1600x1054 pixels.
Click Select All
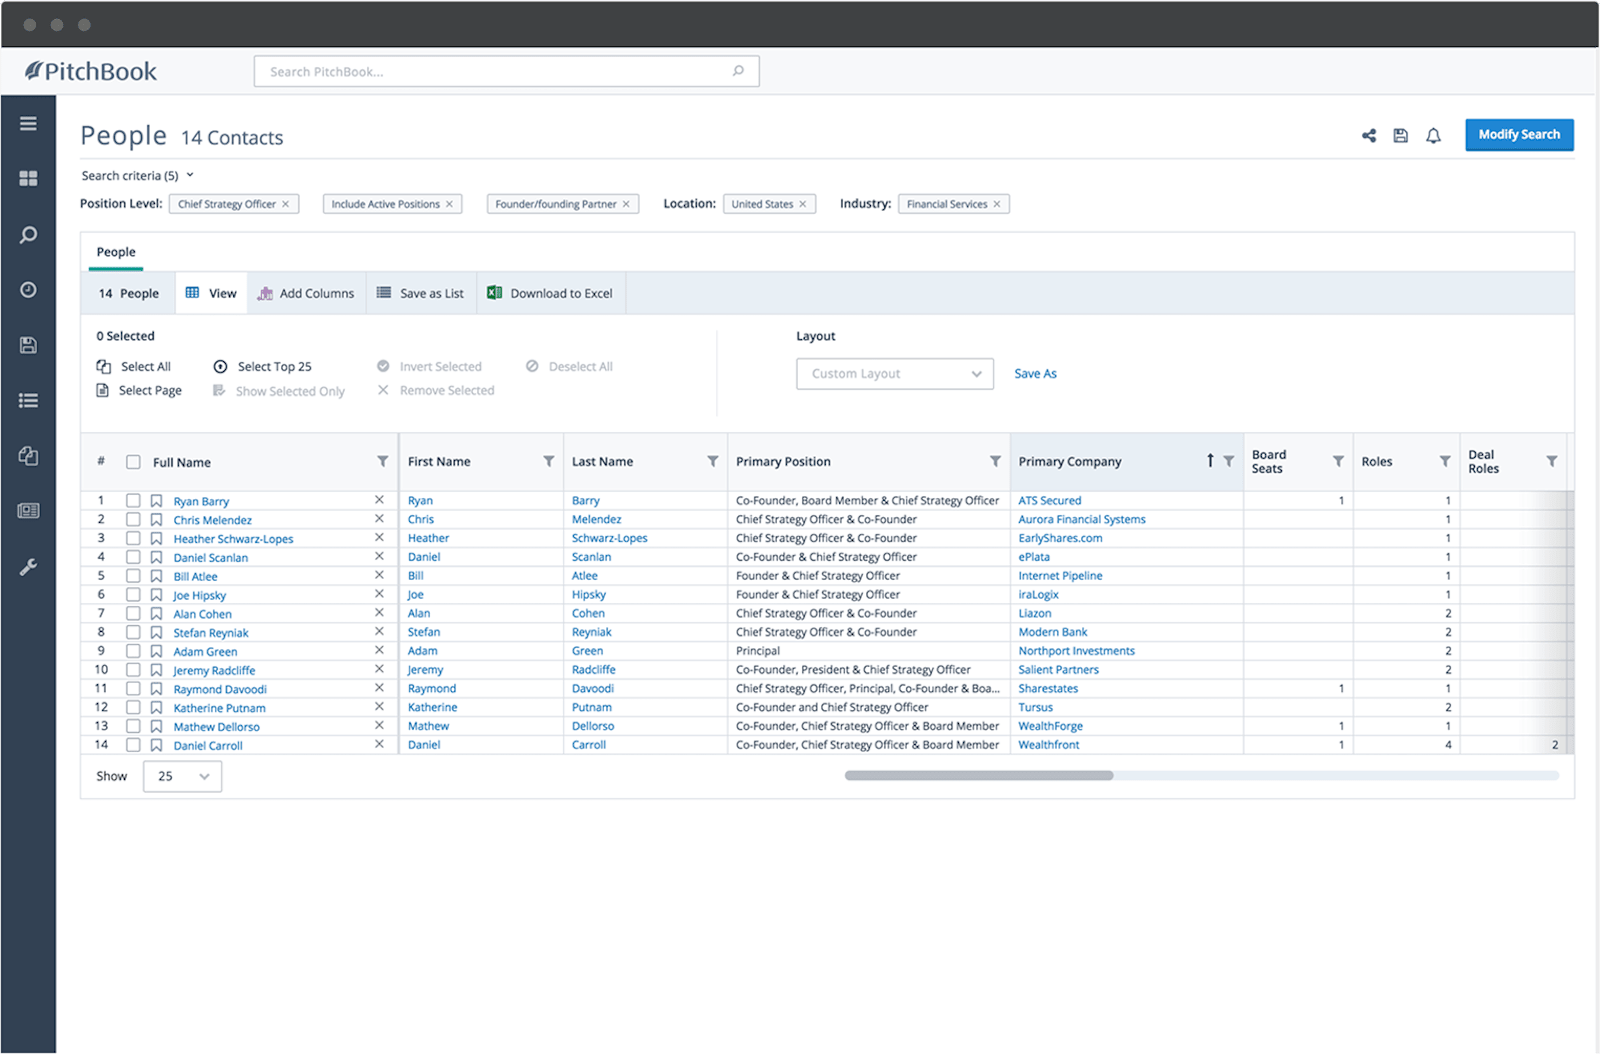coord(134,367)
